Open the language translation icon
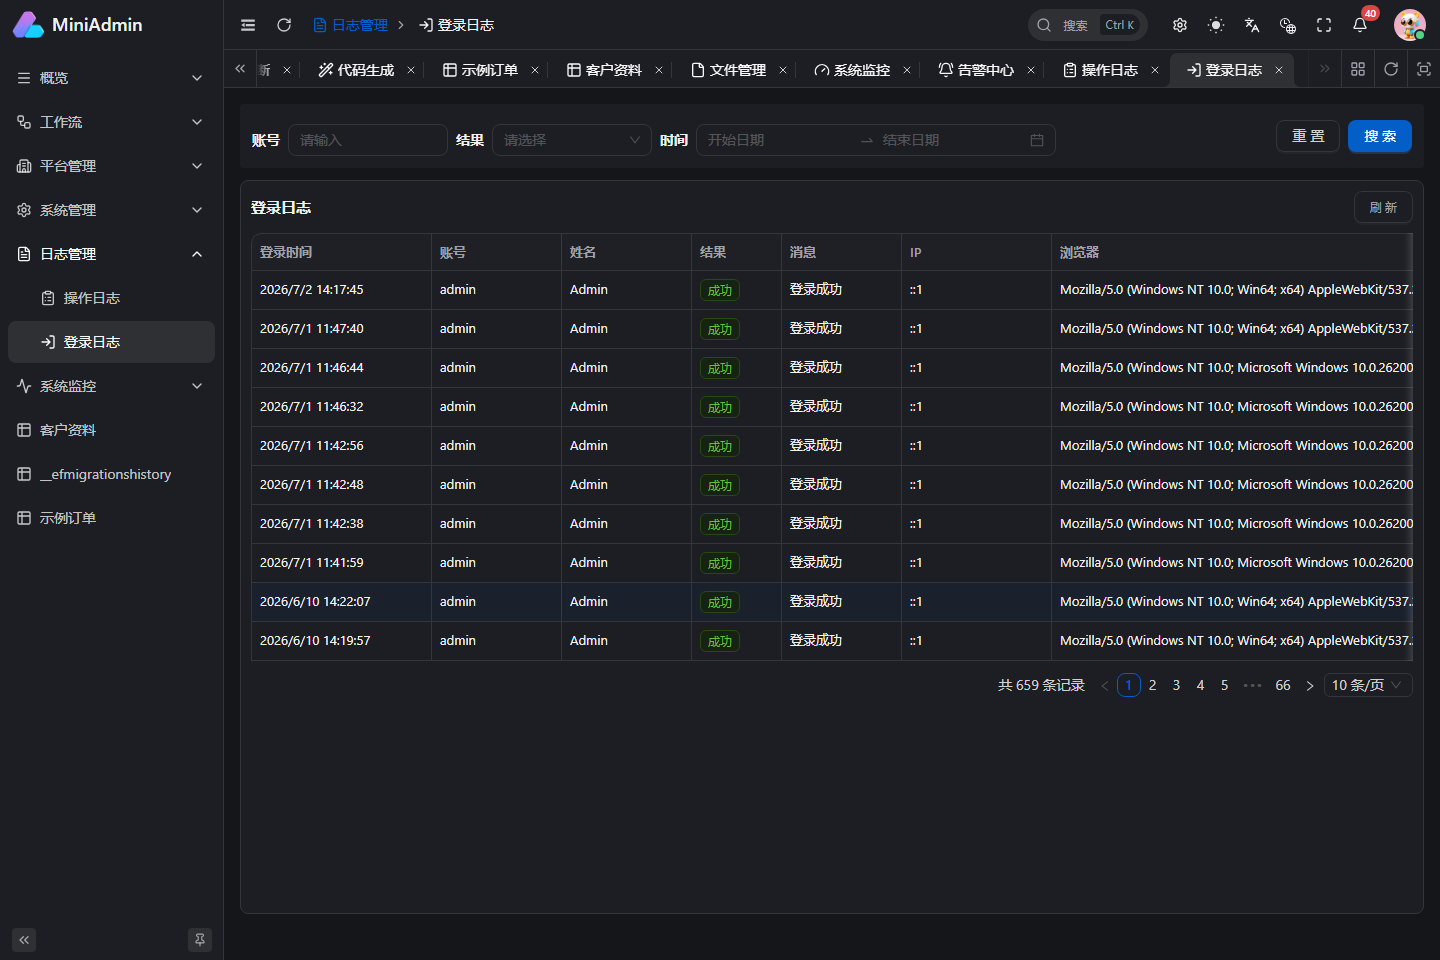 [x=1252, y=25]
